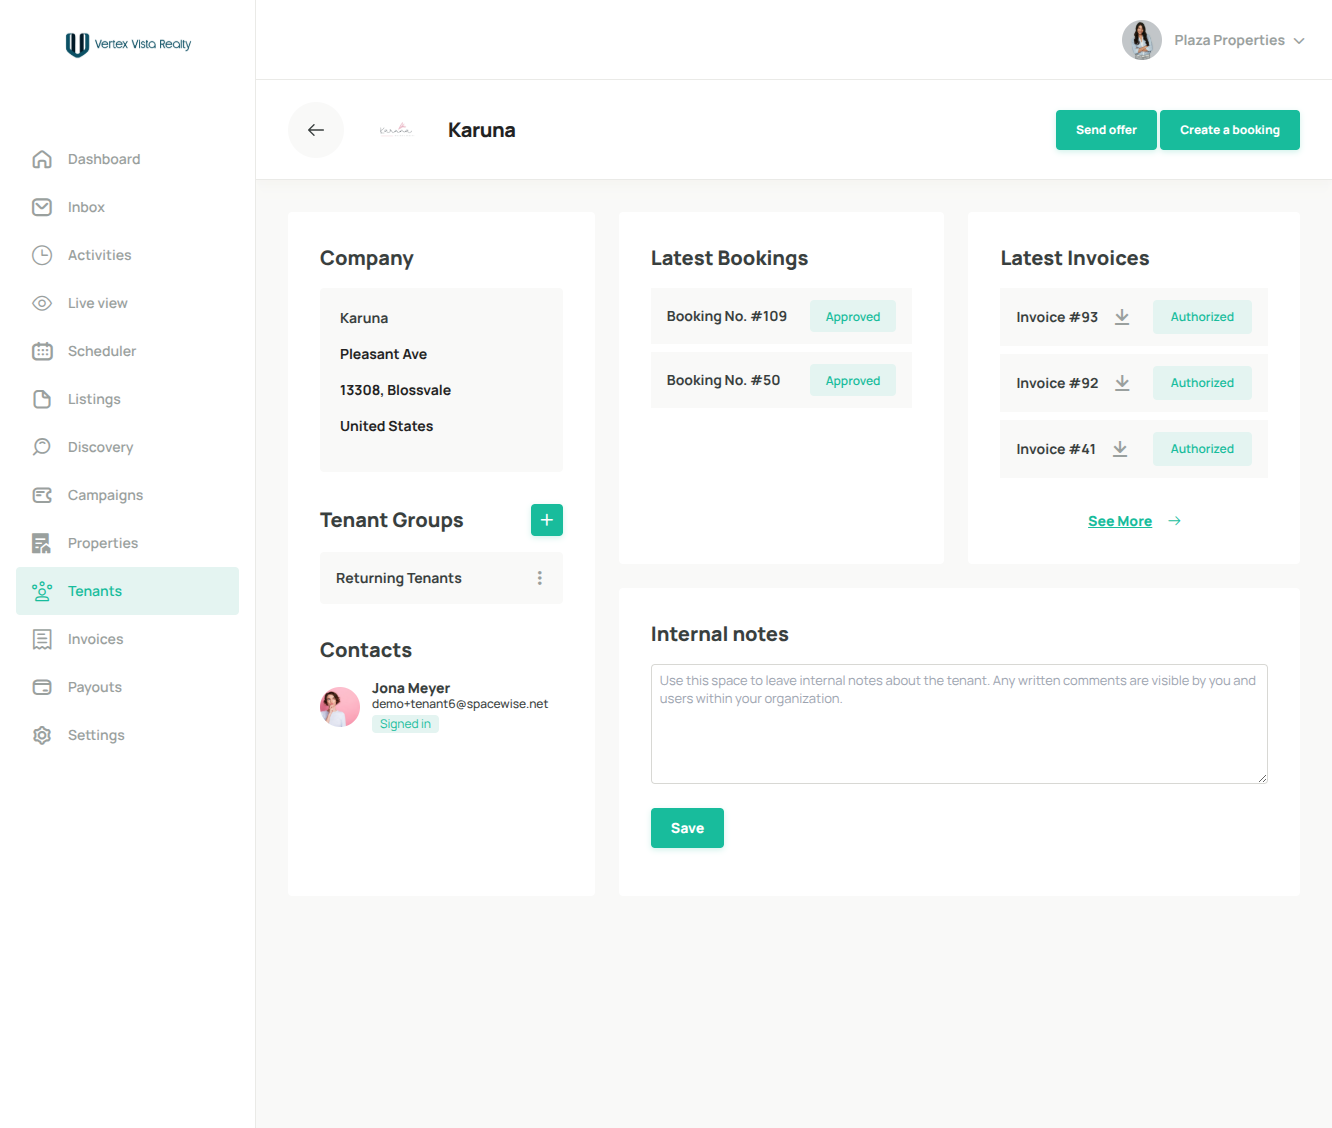Click the arrow next to See More
Screen dimensions: 1332x1128
pyautogui.click(x=1175, y=521)
